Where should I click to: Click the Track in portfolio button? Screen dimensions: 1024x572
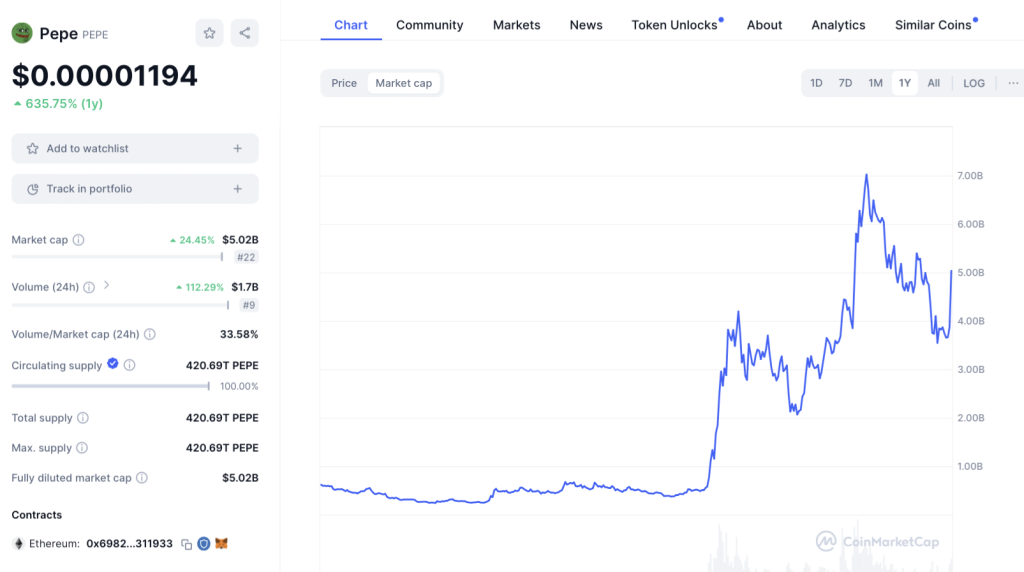[135, 189]
